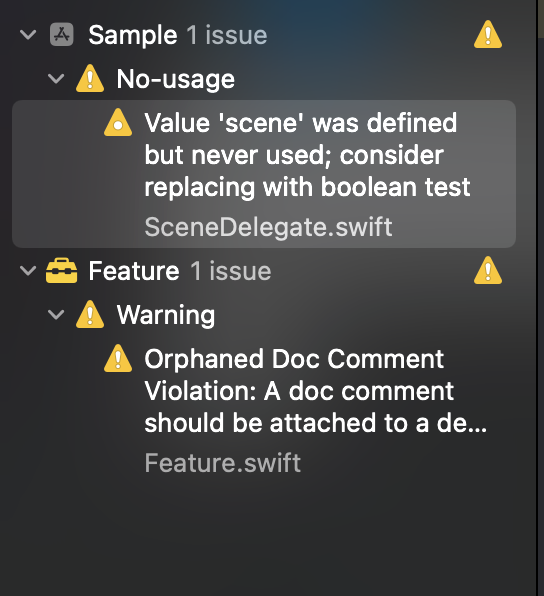Collapse the No-usage issue category
Viewport: 544px width, 596px height.
click(56, 79)
